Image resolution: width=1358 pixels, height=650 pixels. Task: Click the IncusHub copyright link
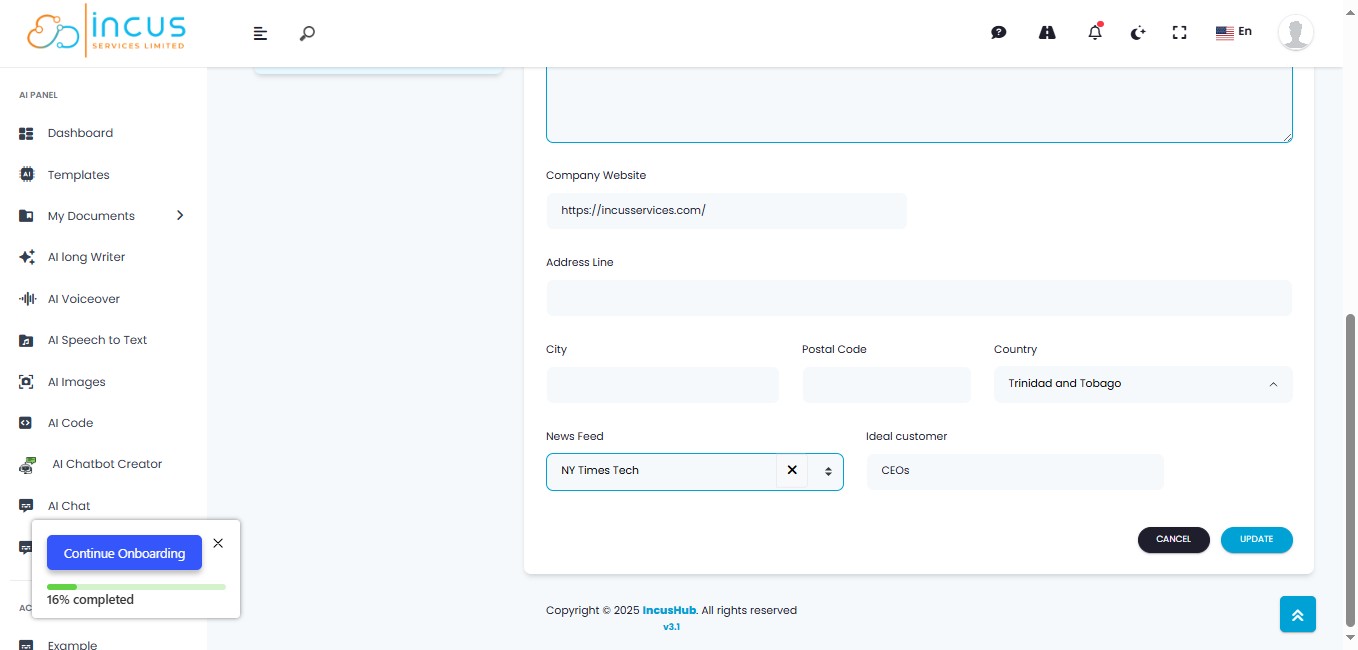[668, 610]
